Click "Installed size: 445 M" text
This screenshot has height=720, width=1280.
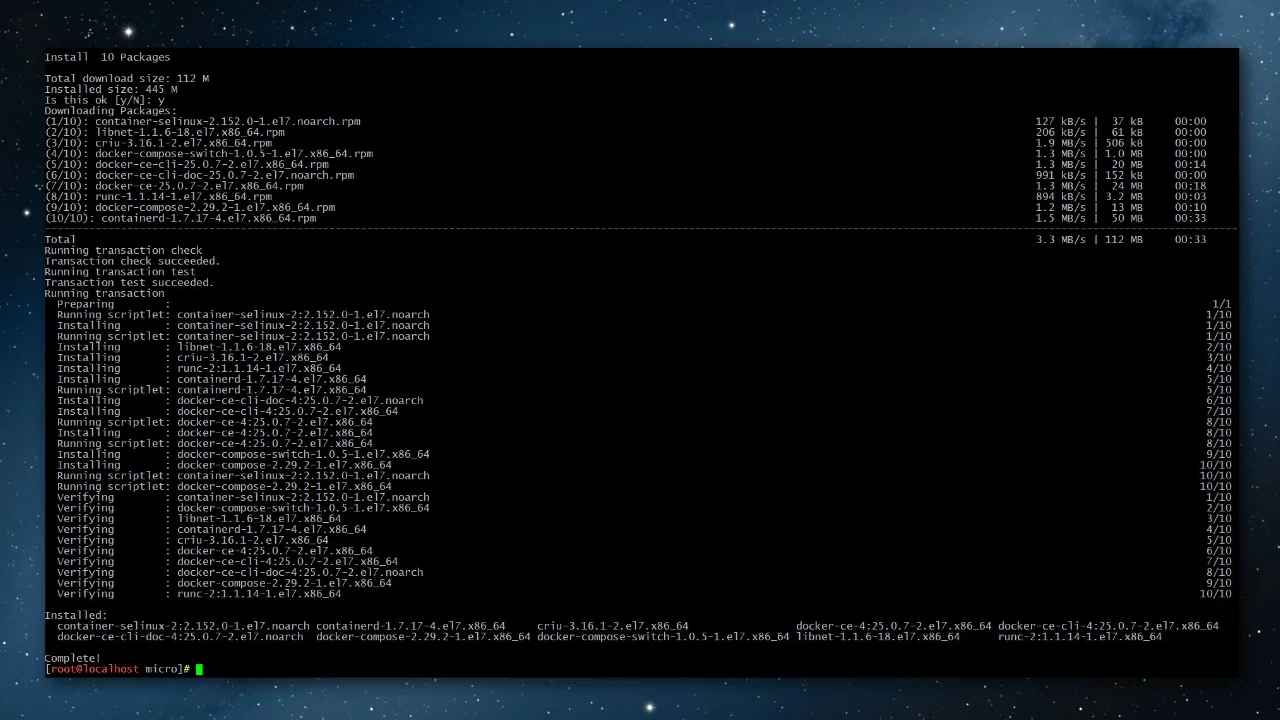pyautogui.click(x=110, y=89)
